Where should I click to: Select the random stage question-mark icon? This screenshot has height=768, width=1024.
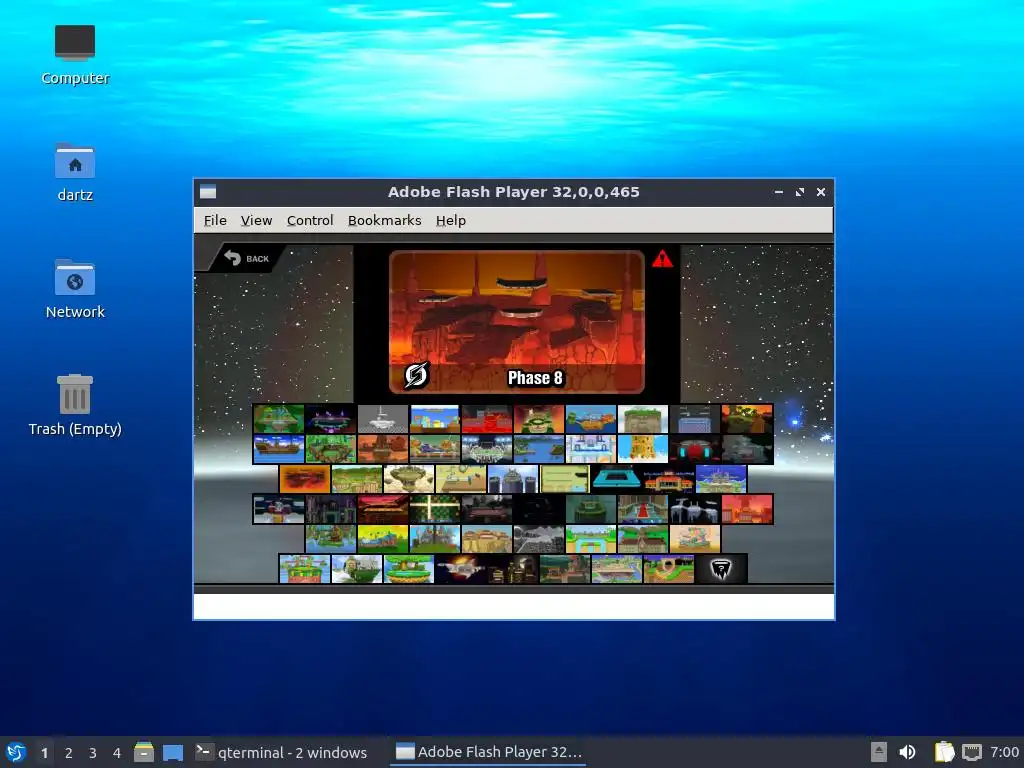tap(721, 569)
